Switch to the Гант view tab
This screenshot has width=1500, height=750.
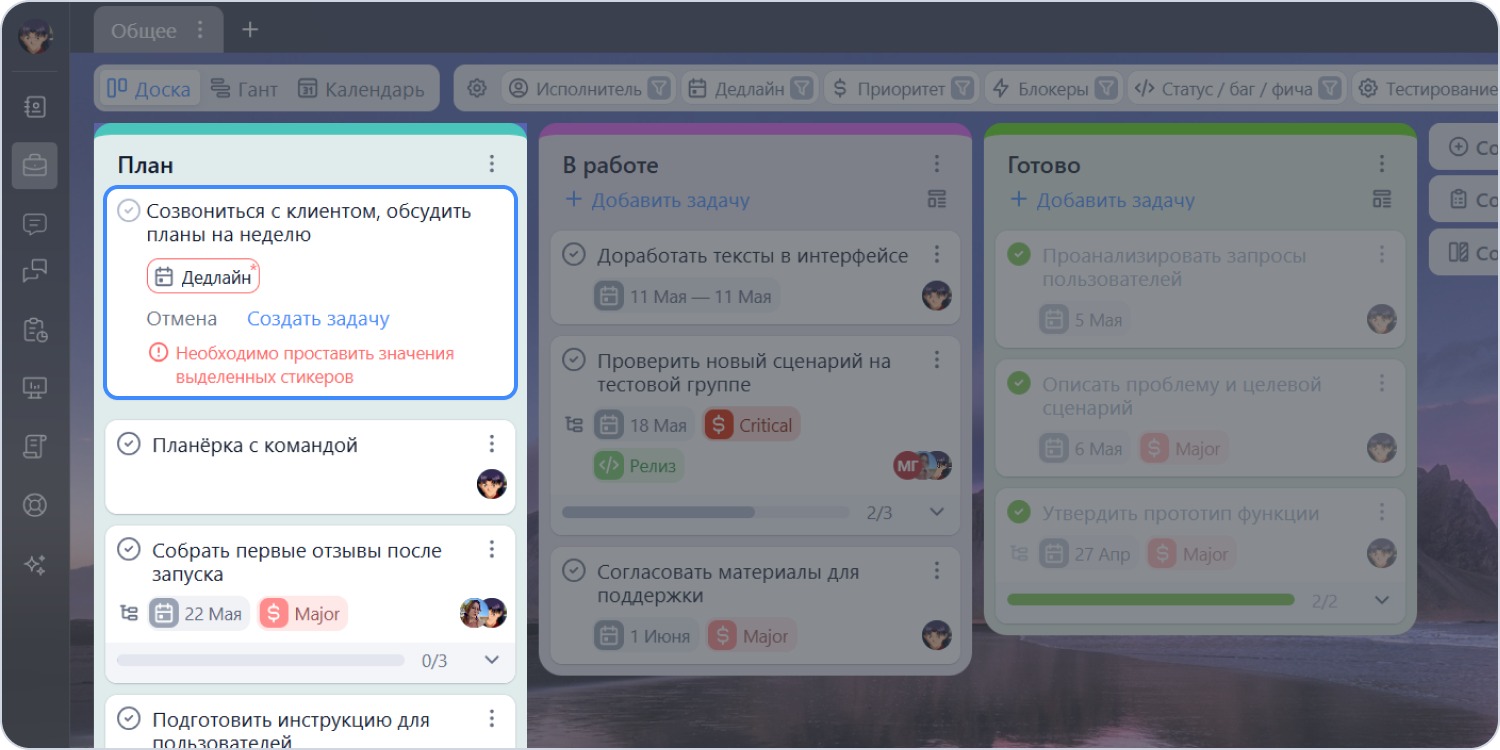point(244,89)
